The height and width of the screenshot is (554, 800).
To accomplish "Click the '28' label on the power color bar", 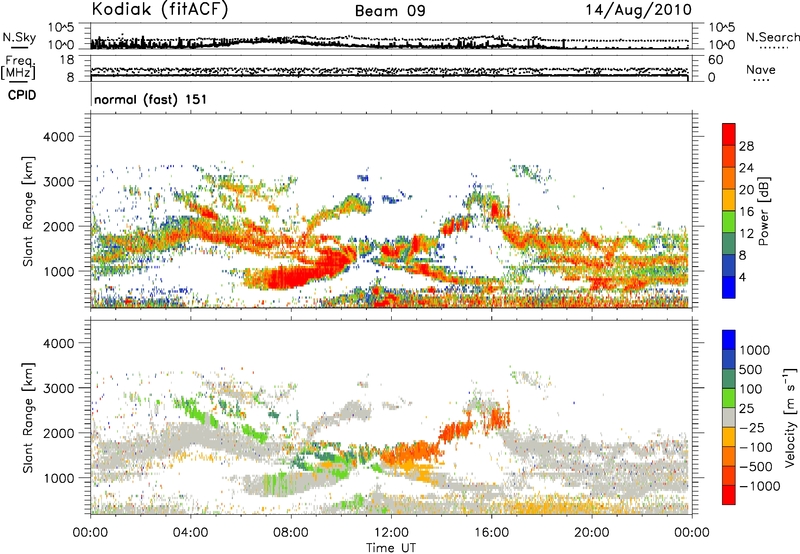I will tap(746, 146).
